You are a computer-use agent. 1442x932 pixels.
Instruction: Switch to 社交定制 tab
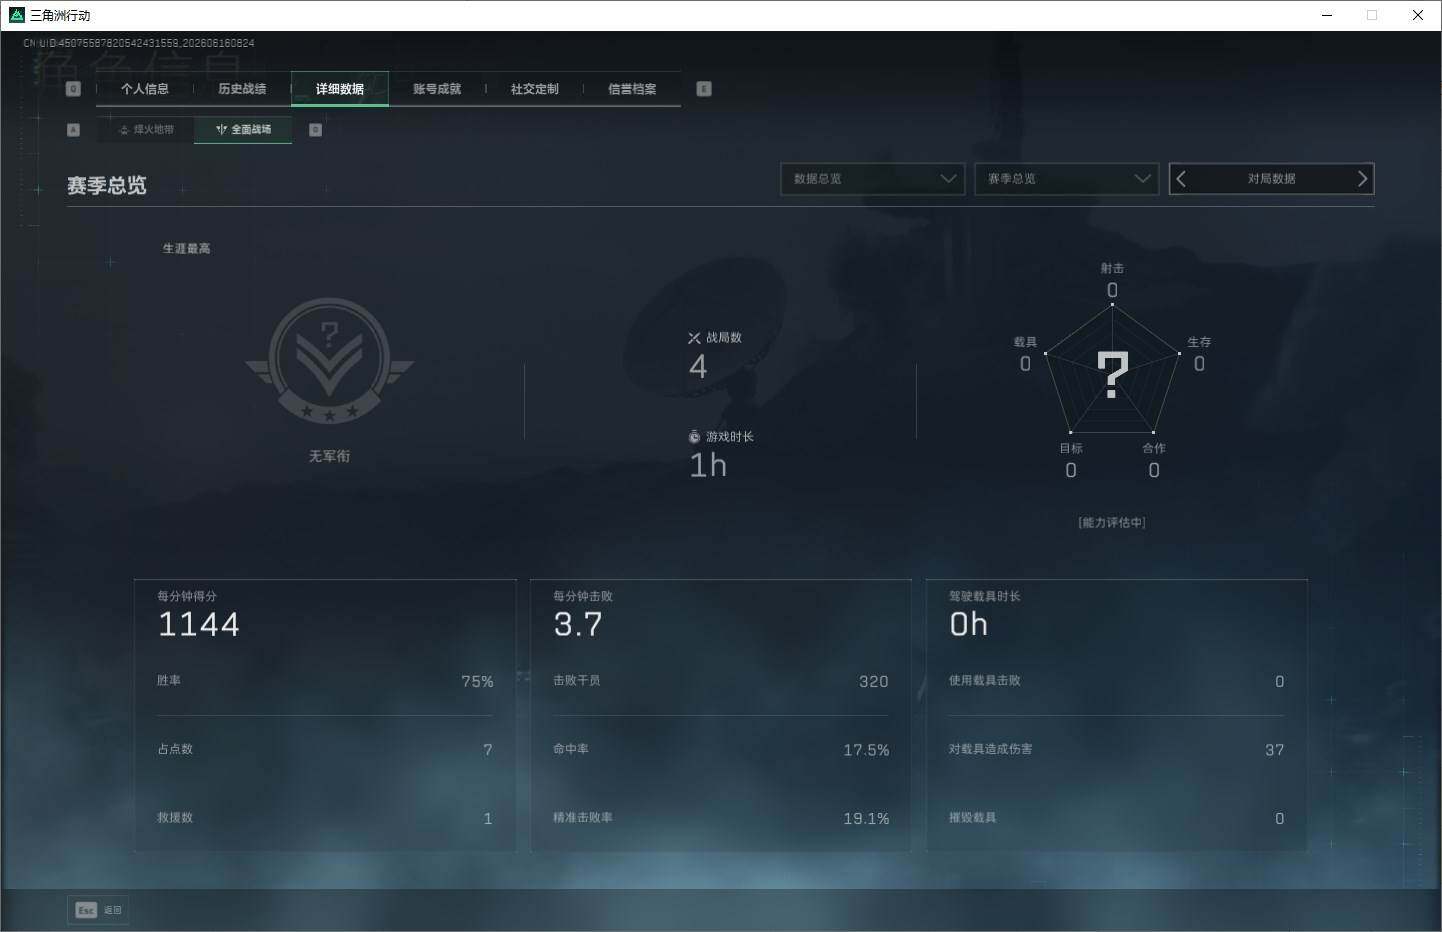(x=535, y=89)
